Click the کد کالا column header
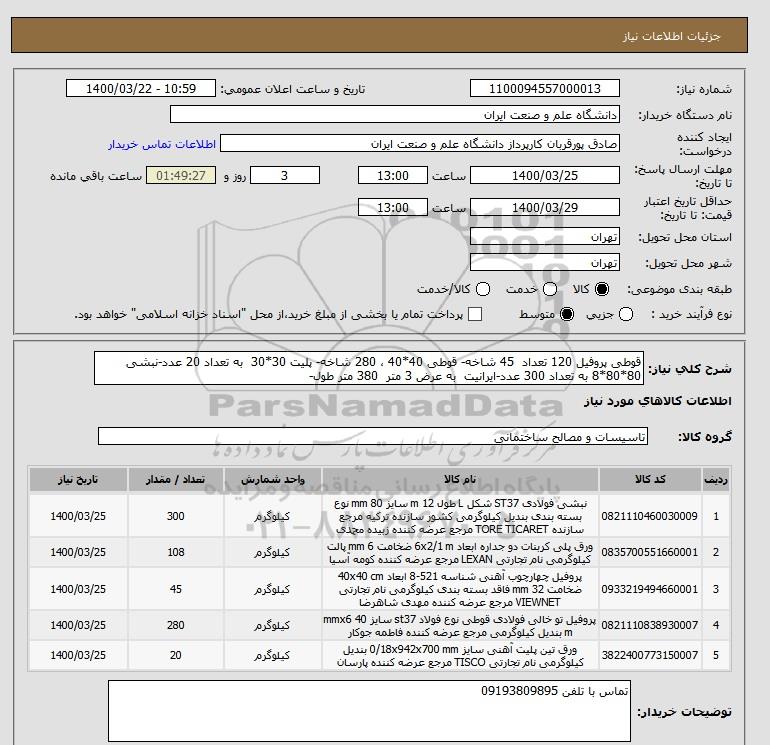The image size is (770, 745). [650, 479]
